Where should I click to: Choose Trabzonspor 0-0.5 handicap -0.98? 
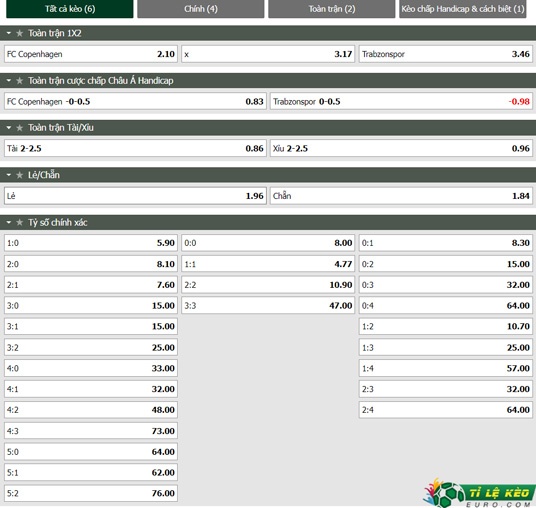click(x=401, y=102)
